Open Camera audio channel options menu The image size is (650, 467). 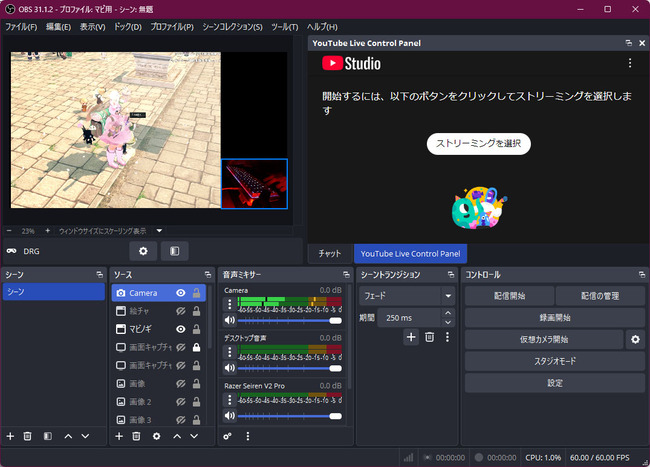pyautogui.click(x=230, y=305)
